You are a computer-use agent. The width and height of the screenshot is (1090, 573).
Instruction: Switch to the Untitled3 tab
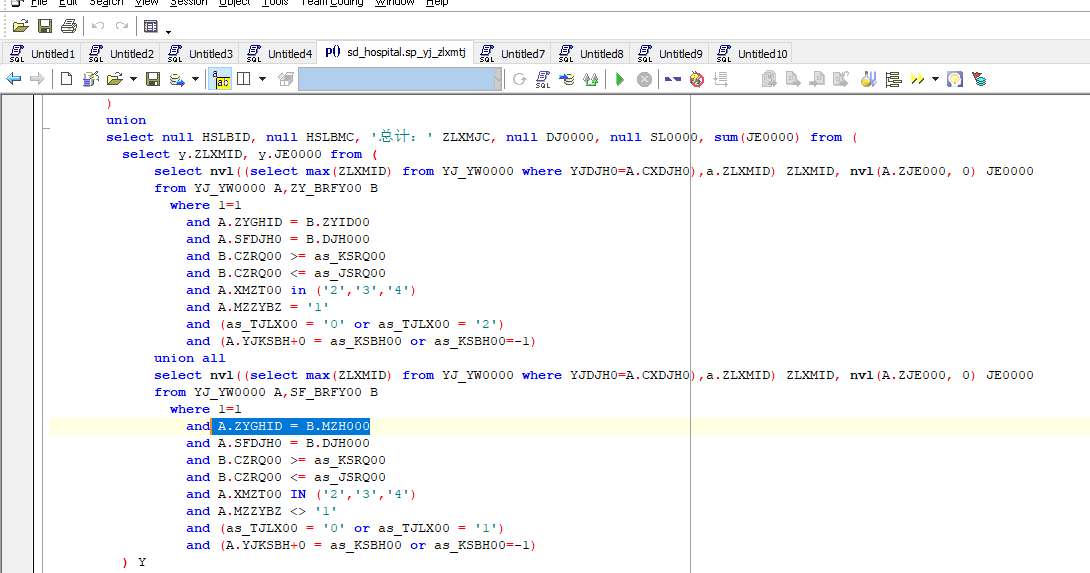(x=200, y=53)
